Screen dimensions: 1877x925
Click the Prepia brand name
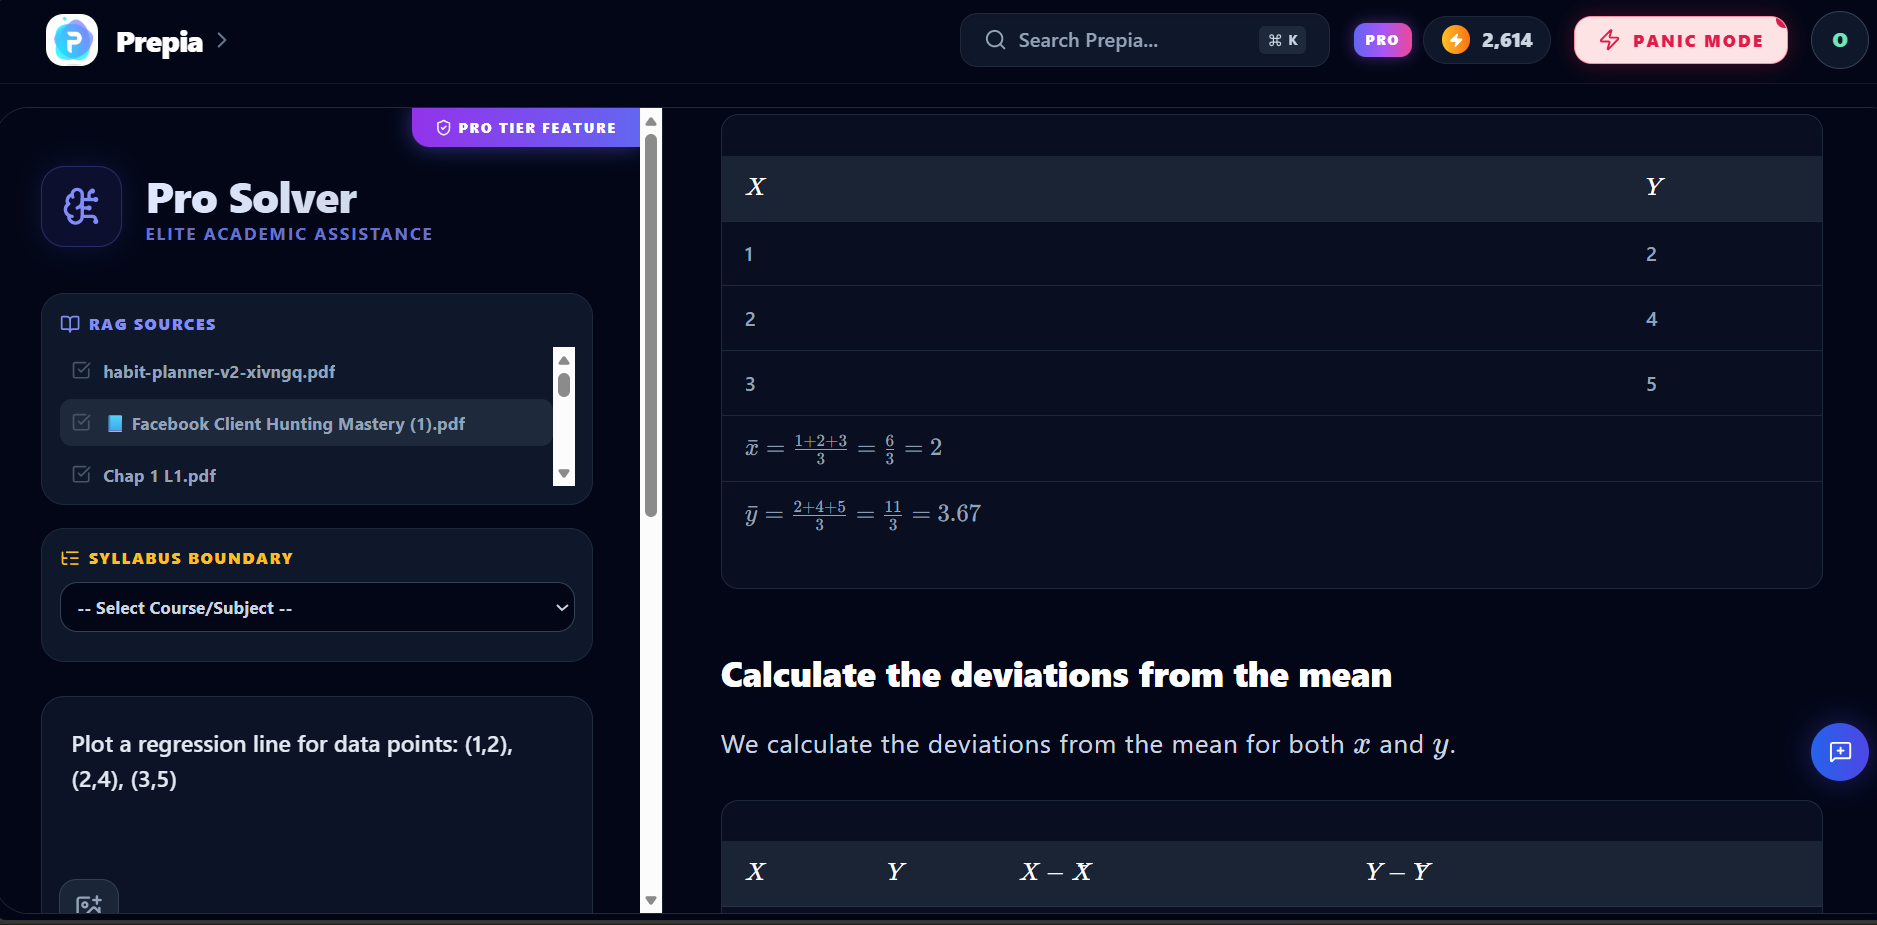[159, 41]
